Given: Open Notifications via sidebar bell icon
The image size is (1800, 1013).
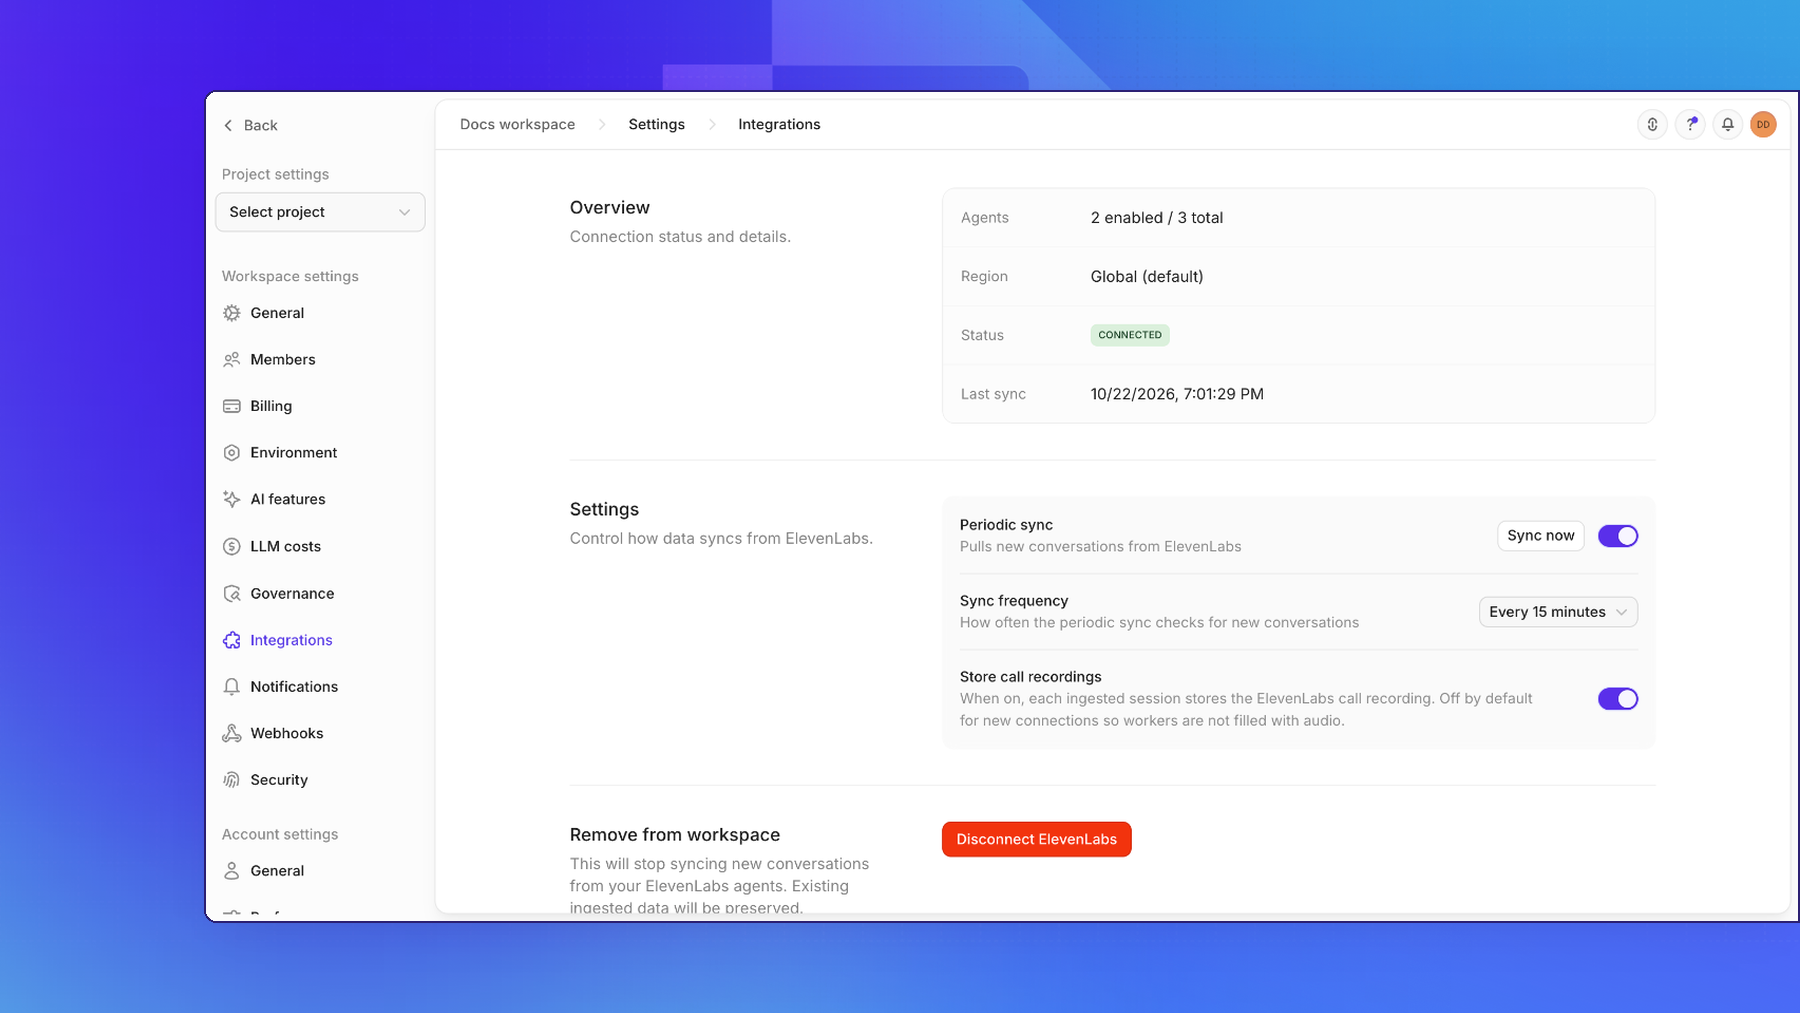Looking at the screenshot, I should click(232, 686).
